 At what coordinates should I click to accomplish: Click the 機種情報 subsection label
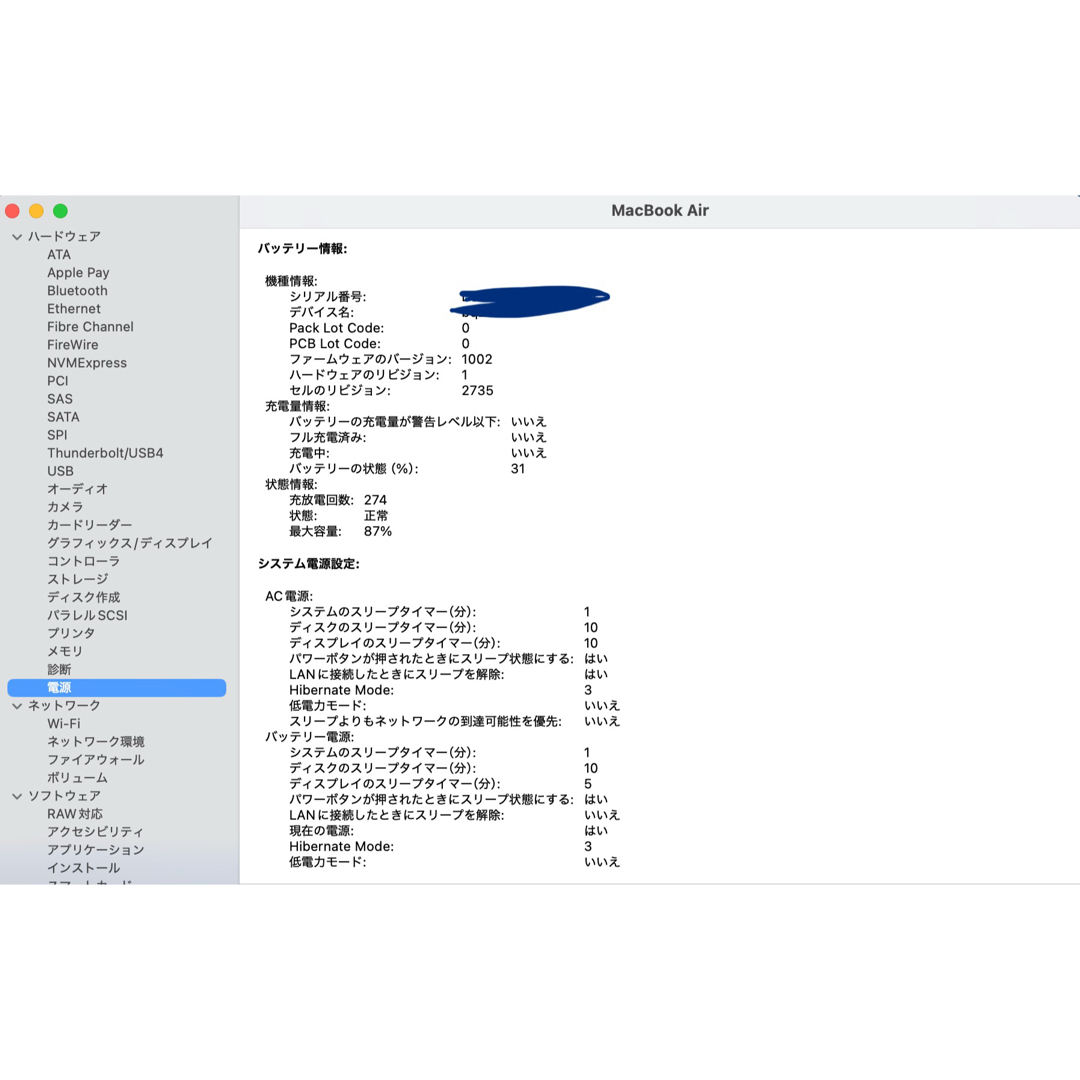[x=291, y=281]
